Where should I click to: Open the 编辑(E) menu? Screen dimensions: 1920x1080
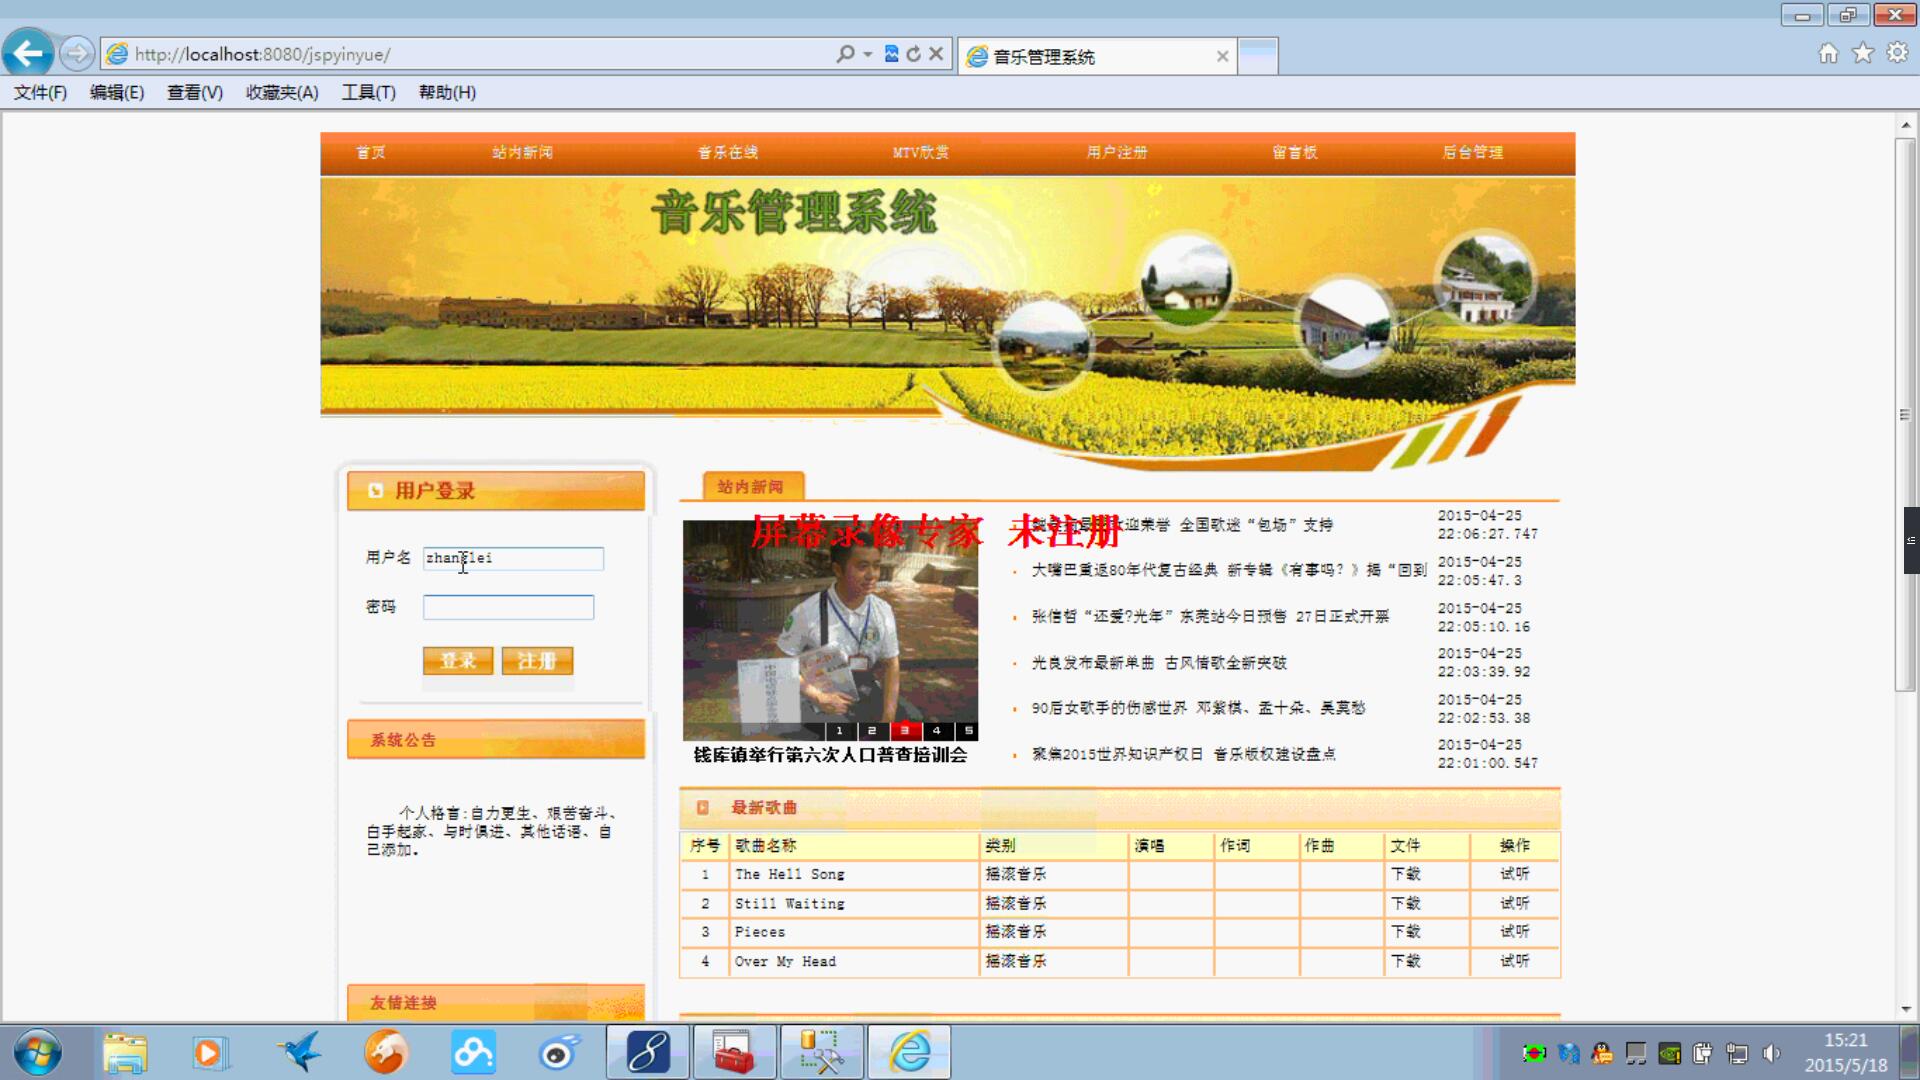click(117, 92)
